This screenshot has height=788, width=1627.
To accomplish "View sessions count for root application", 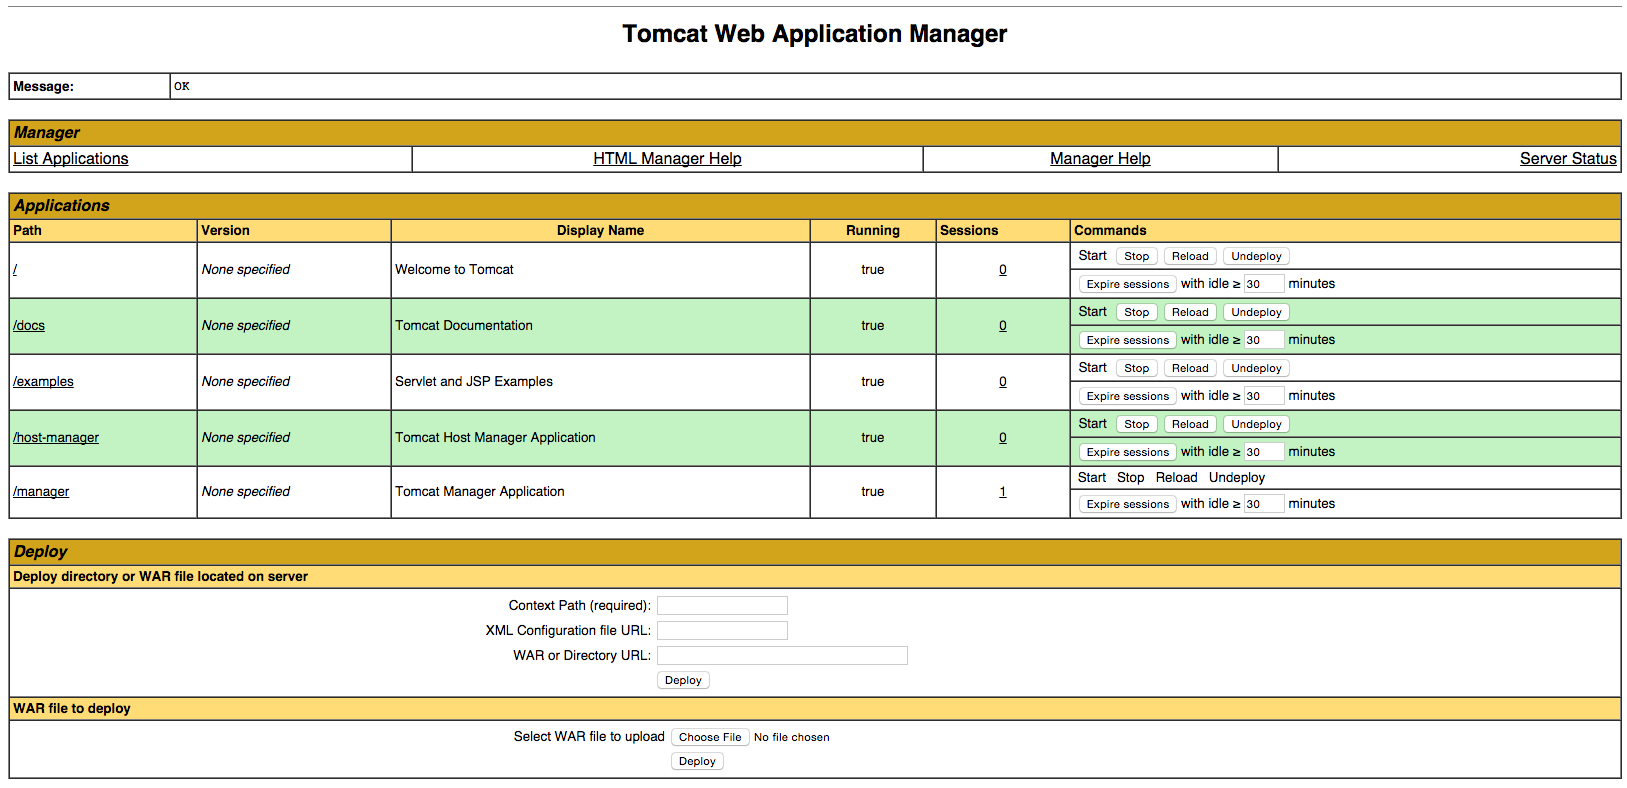I will click(1003, 270).
